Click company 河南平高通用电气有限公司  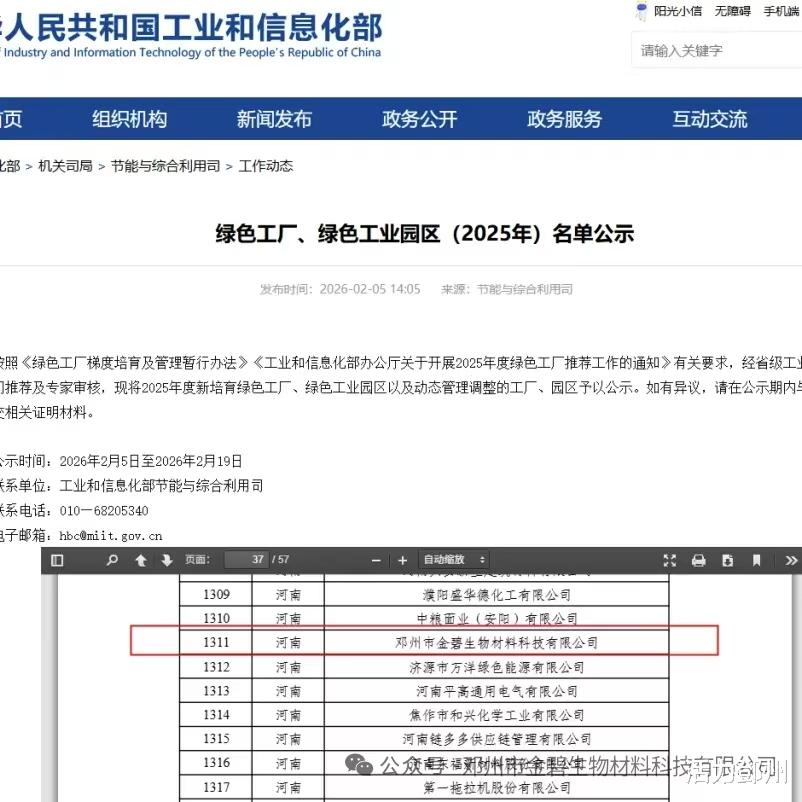point(497,692)
